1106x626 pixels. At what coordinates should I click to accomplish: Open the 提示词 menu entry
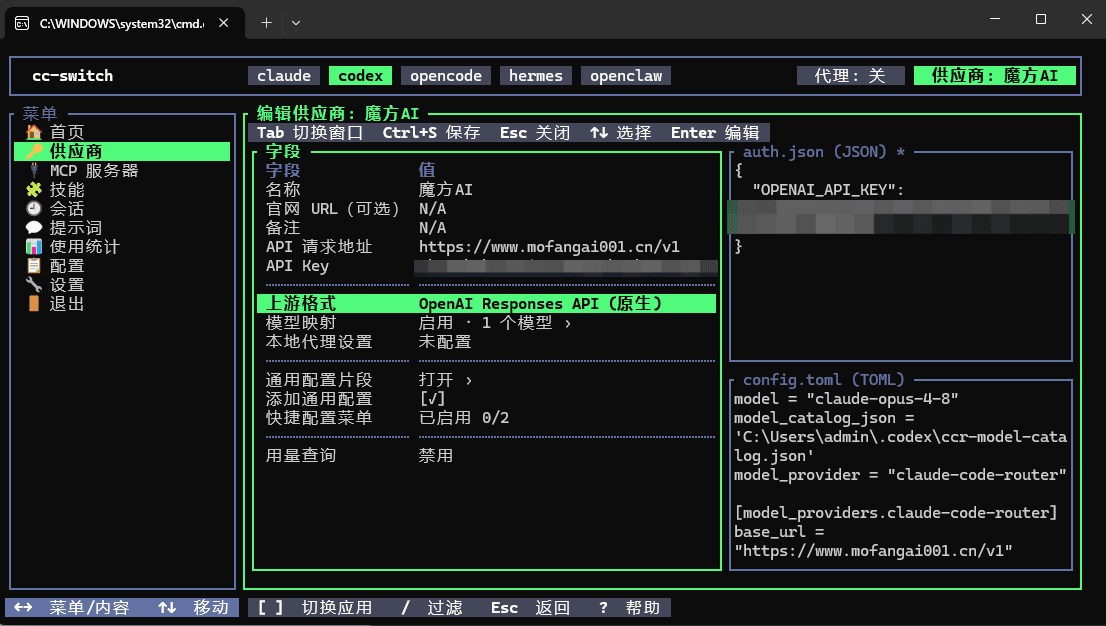pos(75,227)
